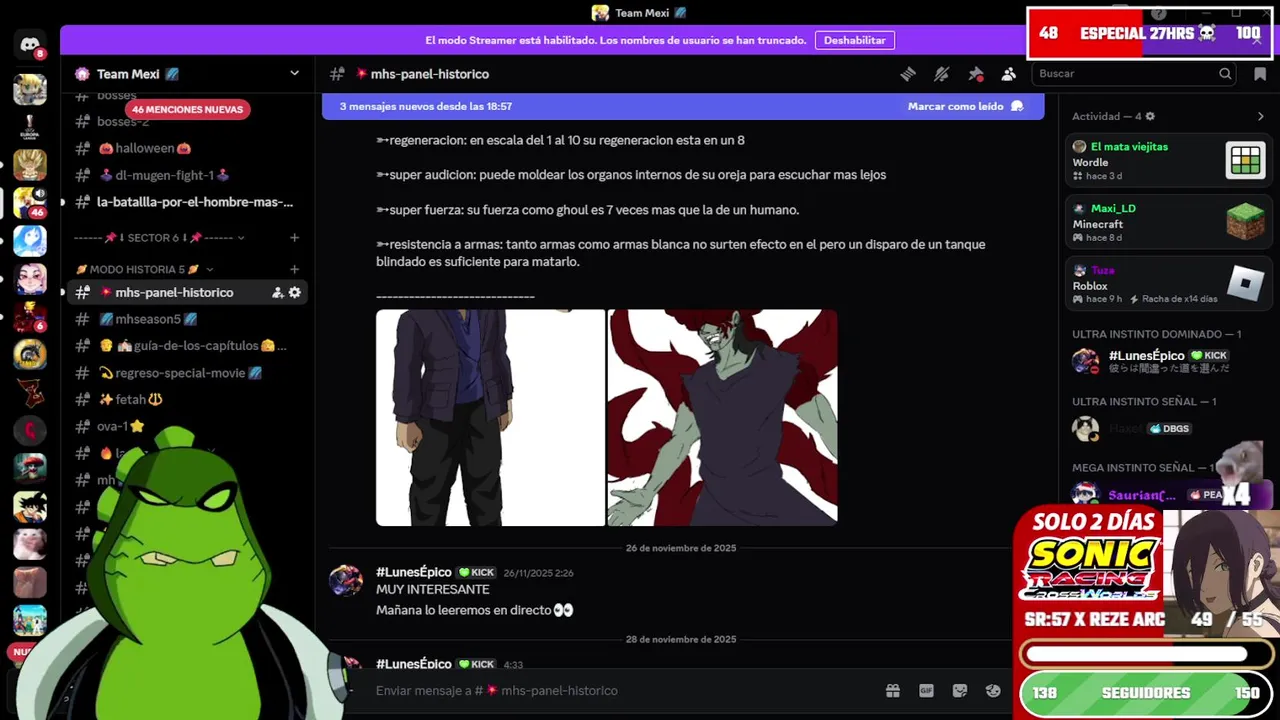Click the 'MUY INTERESANTE' message text

point(433,590)
